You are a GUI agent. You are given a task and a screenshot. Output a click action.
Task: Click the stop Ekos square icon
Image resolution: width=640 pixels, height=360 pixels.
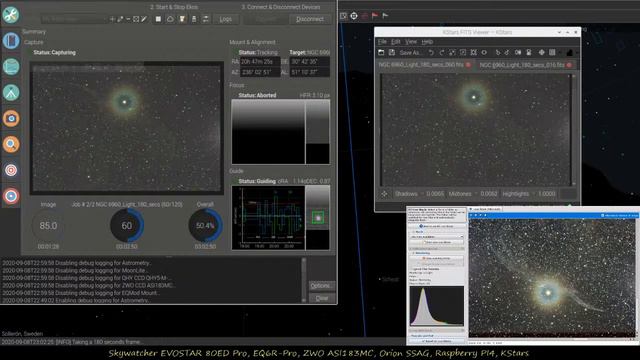tap(158, 19)
